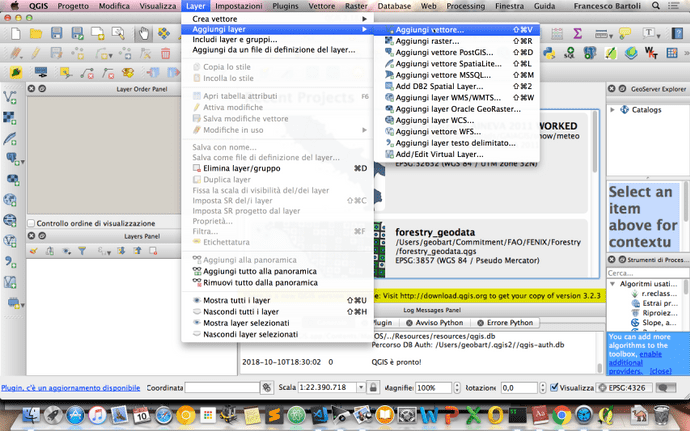Viewport: 690px width, 431px height.
Task: Open the field calculator table icon
Action: (x=557, y=33)
